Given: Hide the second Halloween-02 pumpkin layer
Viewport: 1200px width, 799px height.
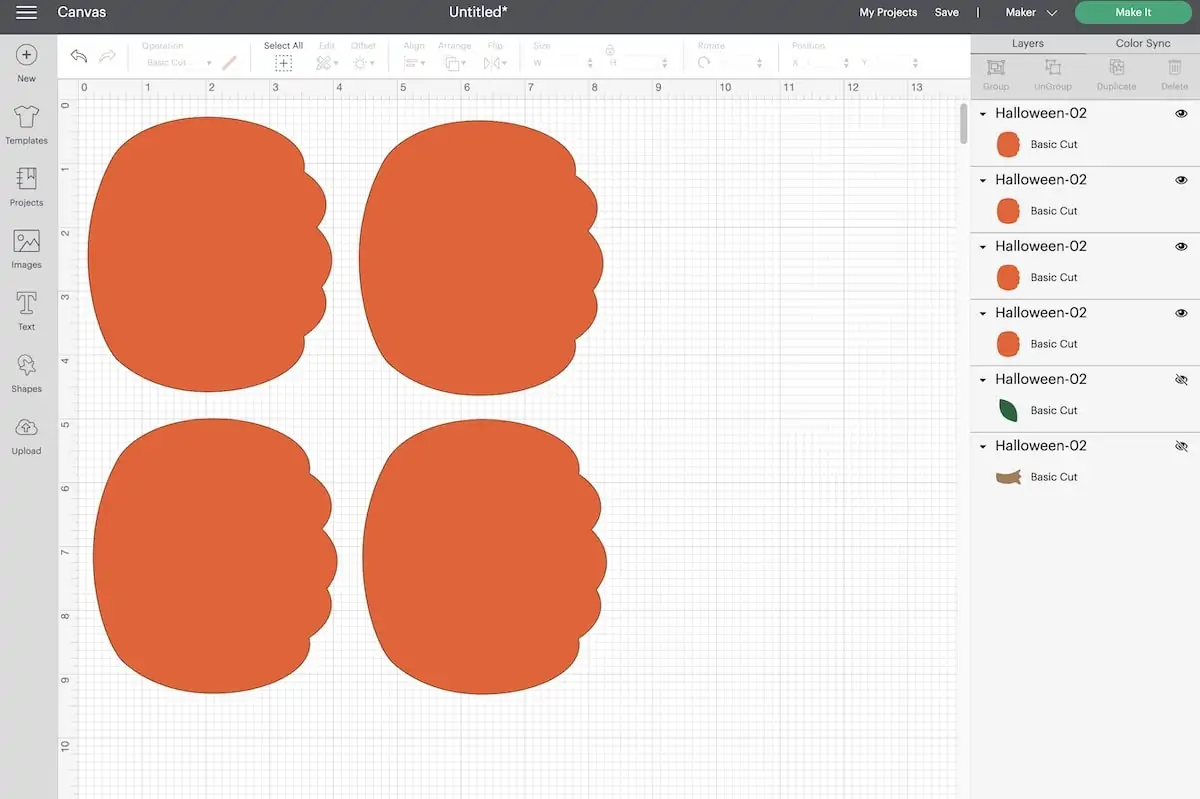Looking at the screenshot, I should (1181, 180).
